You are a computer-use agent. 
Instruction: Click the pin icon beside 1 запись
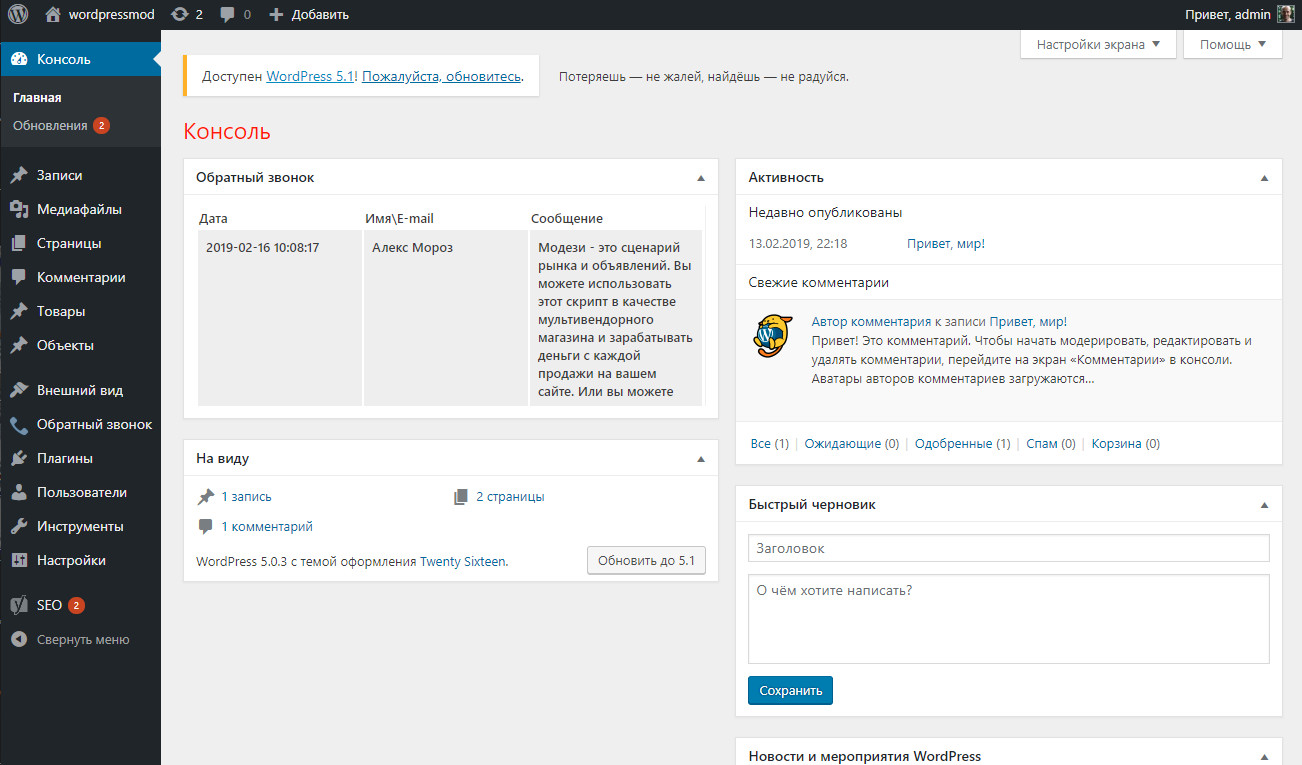pos(205,496)
